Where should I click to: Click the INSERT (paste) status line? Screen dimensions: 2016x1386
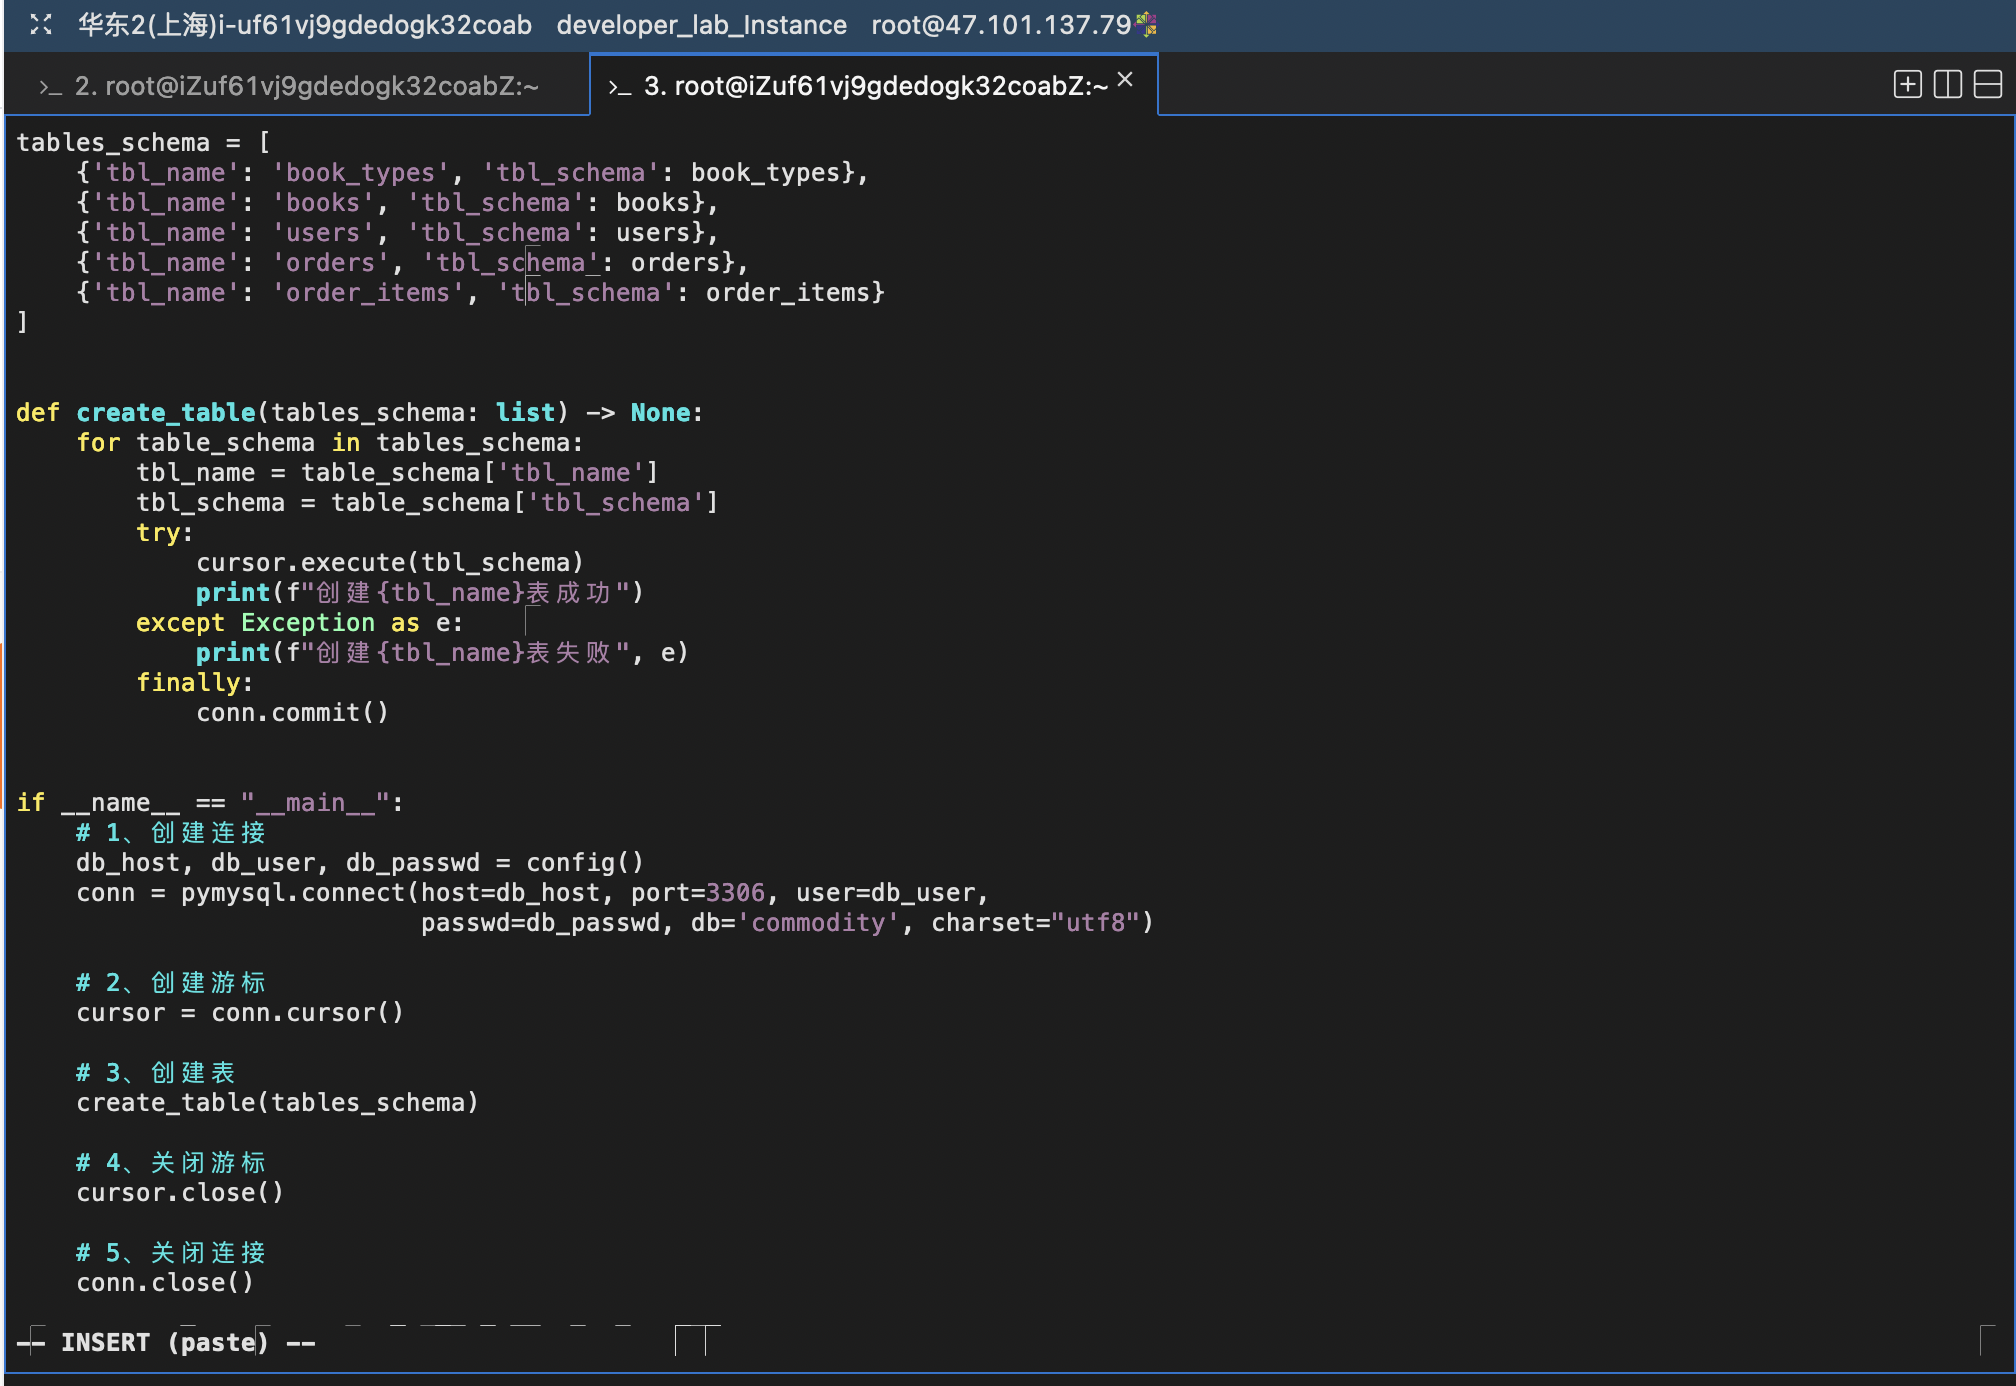point(165,1342)
